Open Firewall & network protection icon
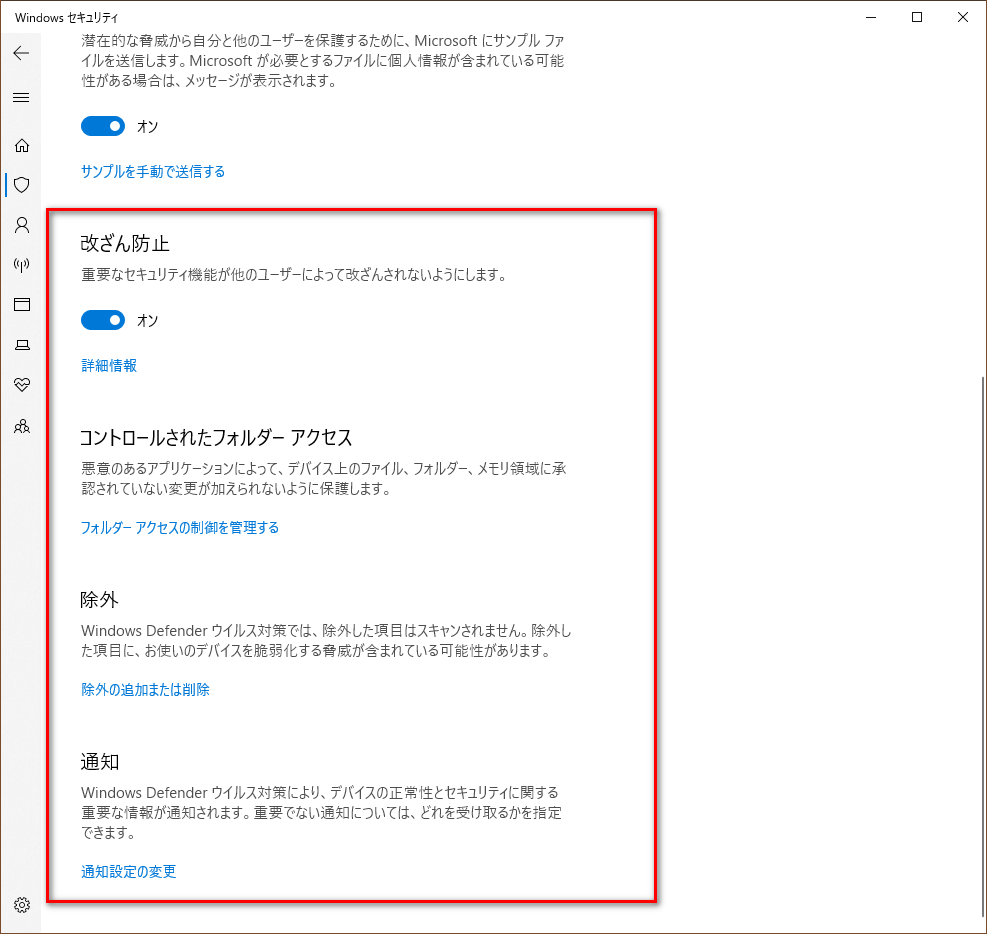 coord(21,265)
